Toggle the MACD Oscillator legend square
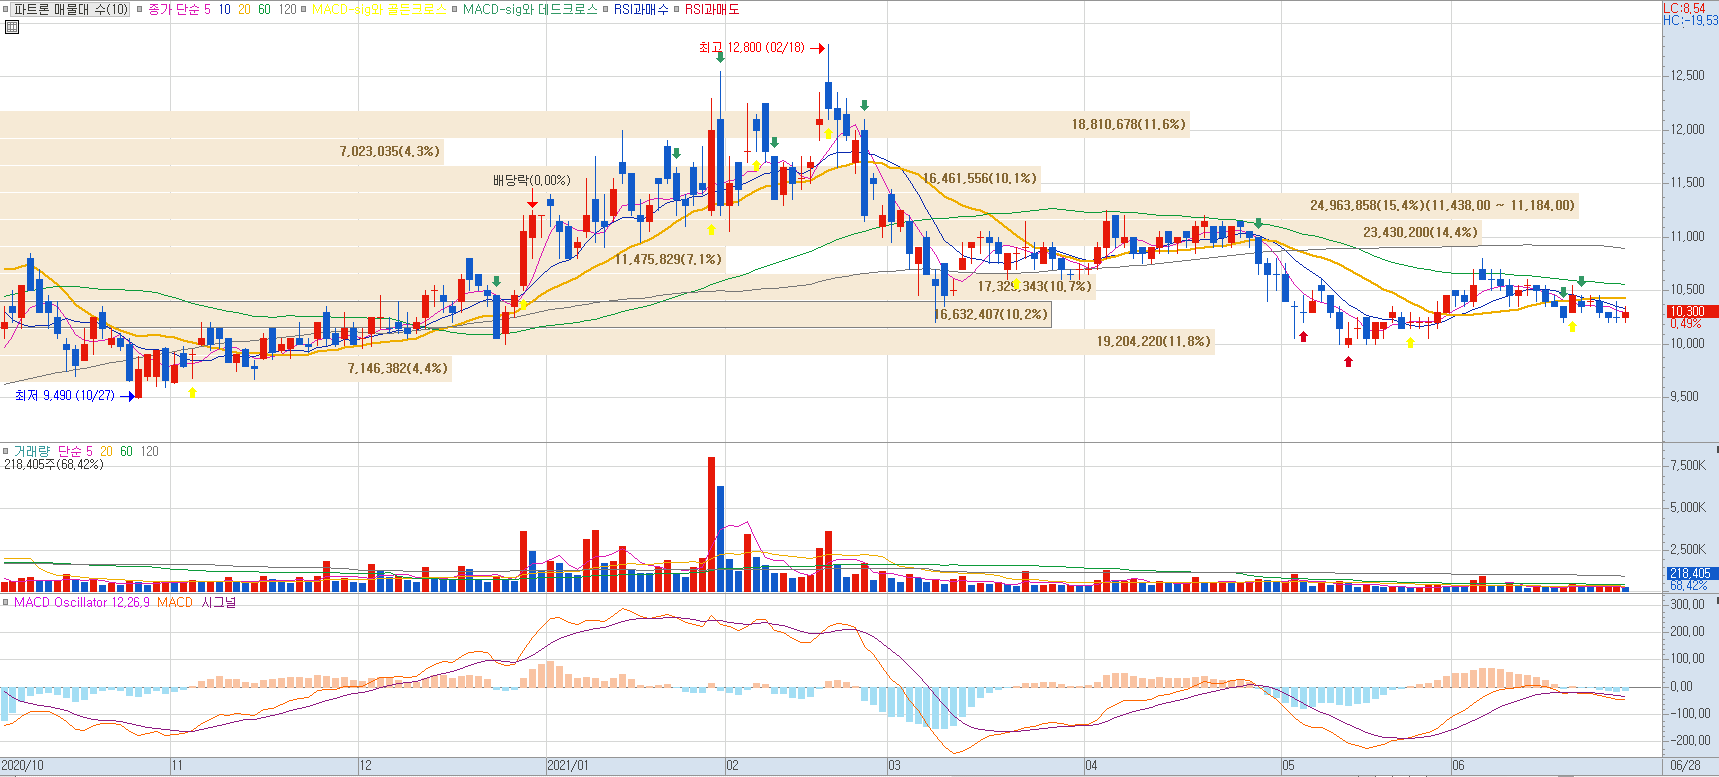Viewport: 1719px width, 777px height. click(6, 602)
